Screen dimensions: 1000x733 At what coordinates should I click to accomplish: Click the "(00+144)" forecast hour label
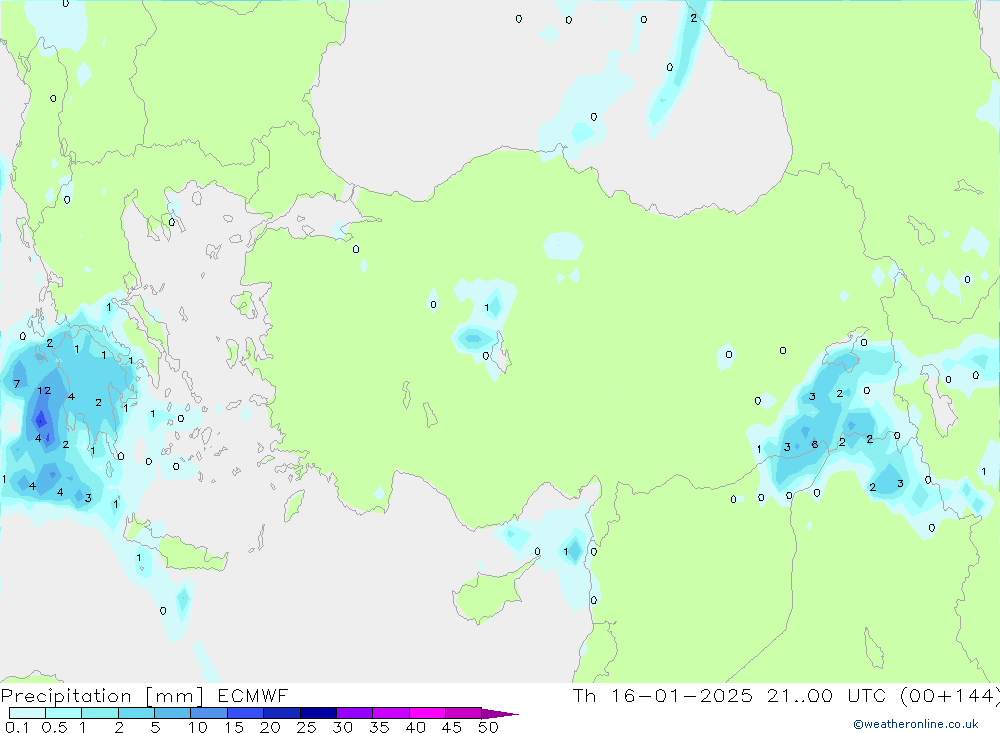click(x=949, y=696)
